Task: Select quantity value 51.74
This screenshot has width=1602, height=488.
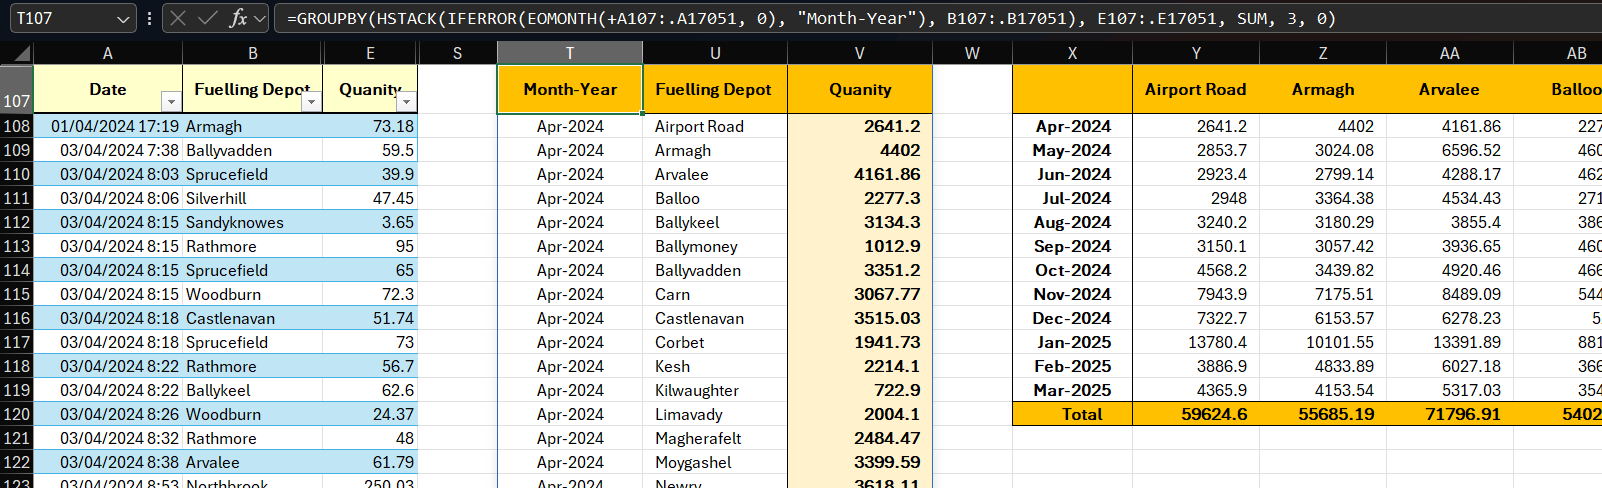Action: tap(370, 318)
